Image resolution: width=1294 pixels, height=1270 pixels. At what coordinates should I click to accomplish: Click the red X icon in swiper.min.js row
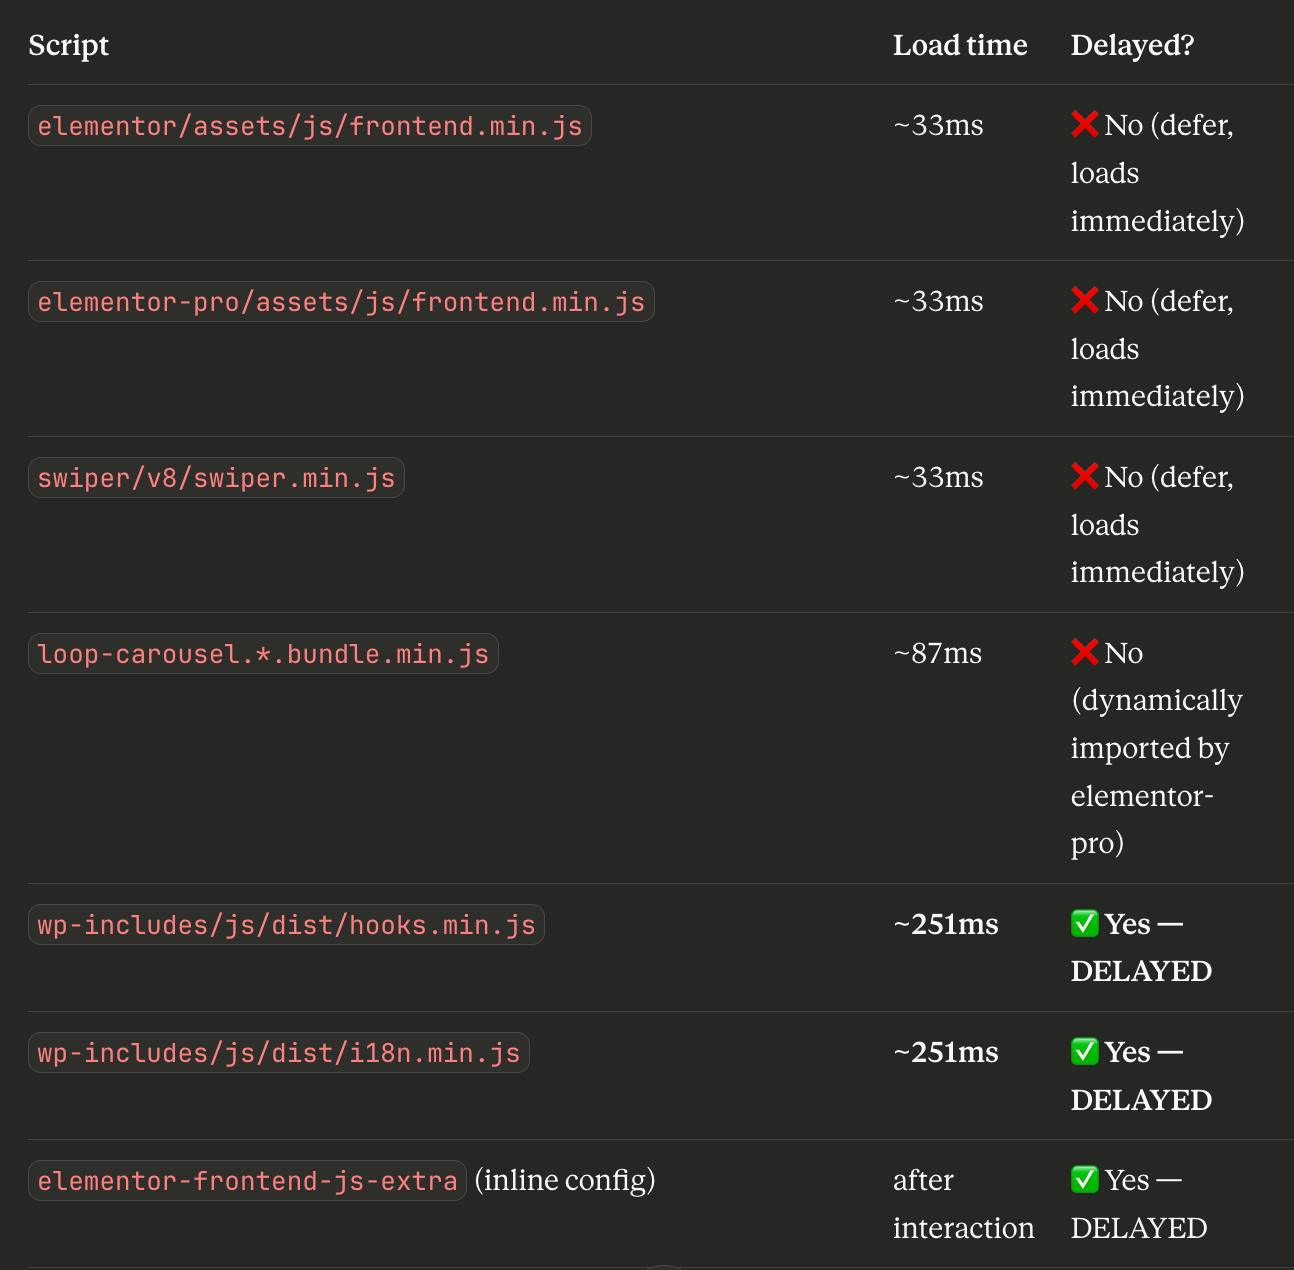pyautogui.click(x=1085, y=477)
